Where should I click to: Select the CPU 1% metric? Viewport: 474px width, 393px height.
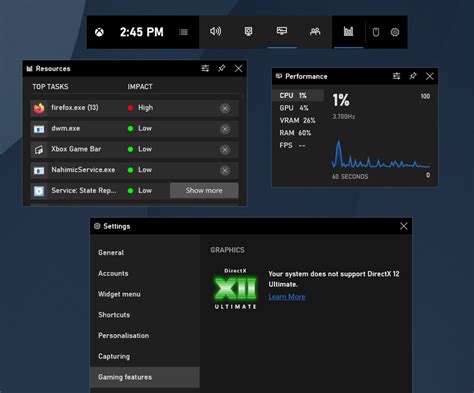pos(298,95)
